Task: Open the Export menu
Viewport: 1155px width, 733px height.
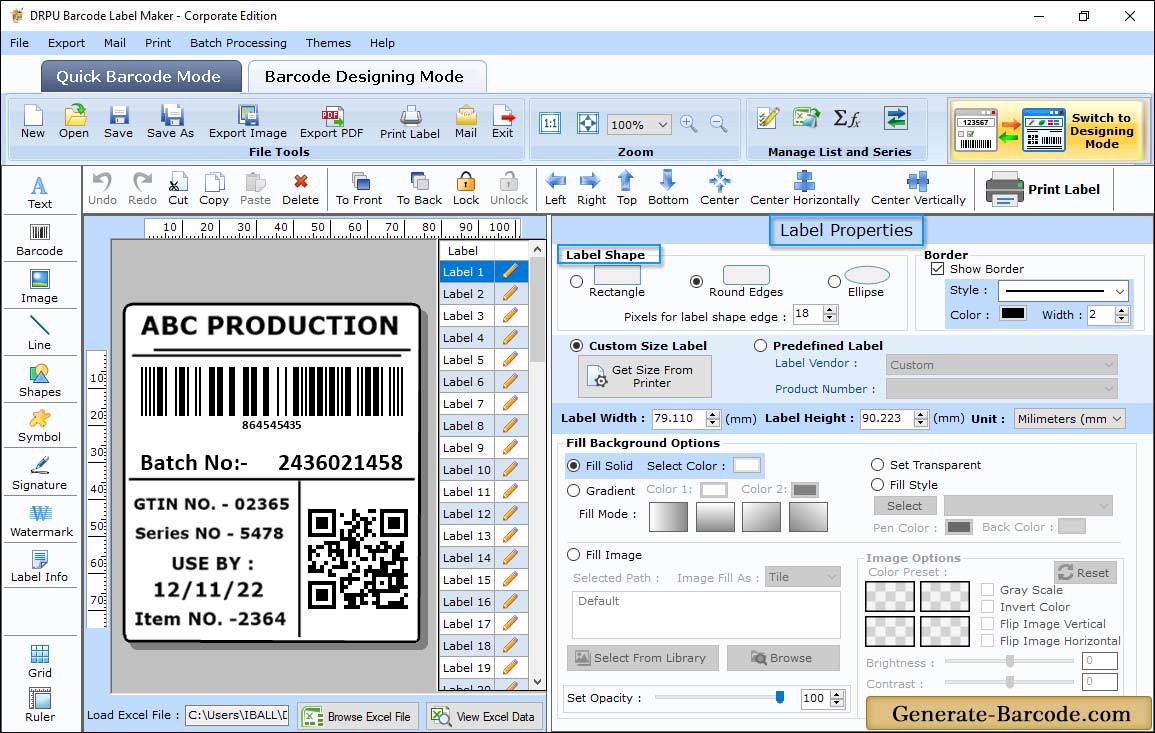Action: [x=66, y=43]
